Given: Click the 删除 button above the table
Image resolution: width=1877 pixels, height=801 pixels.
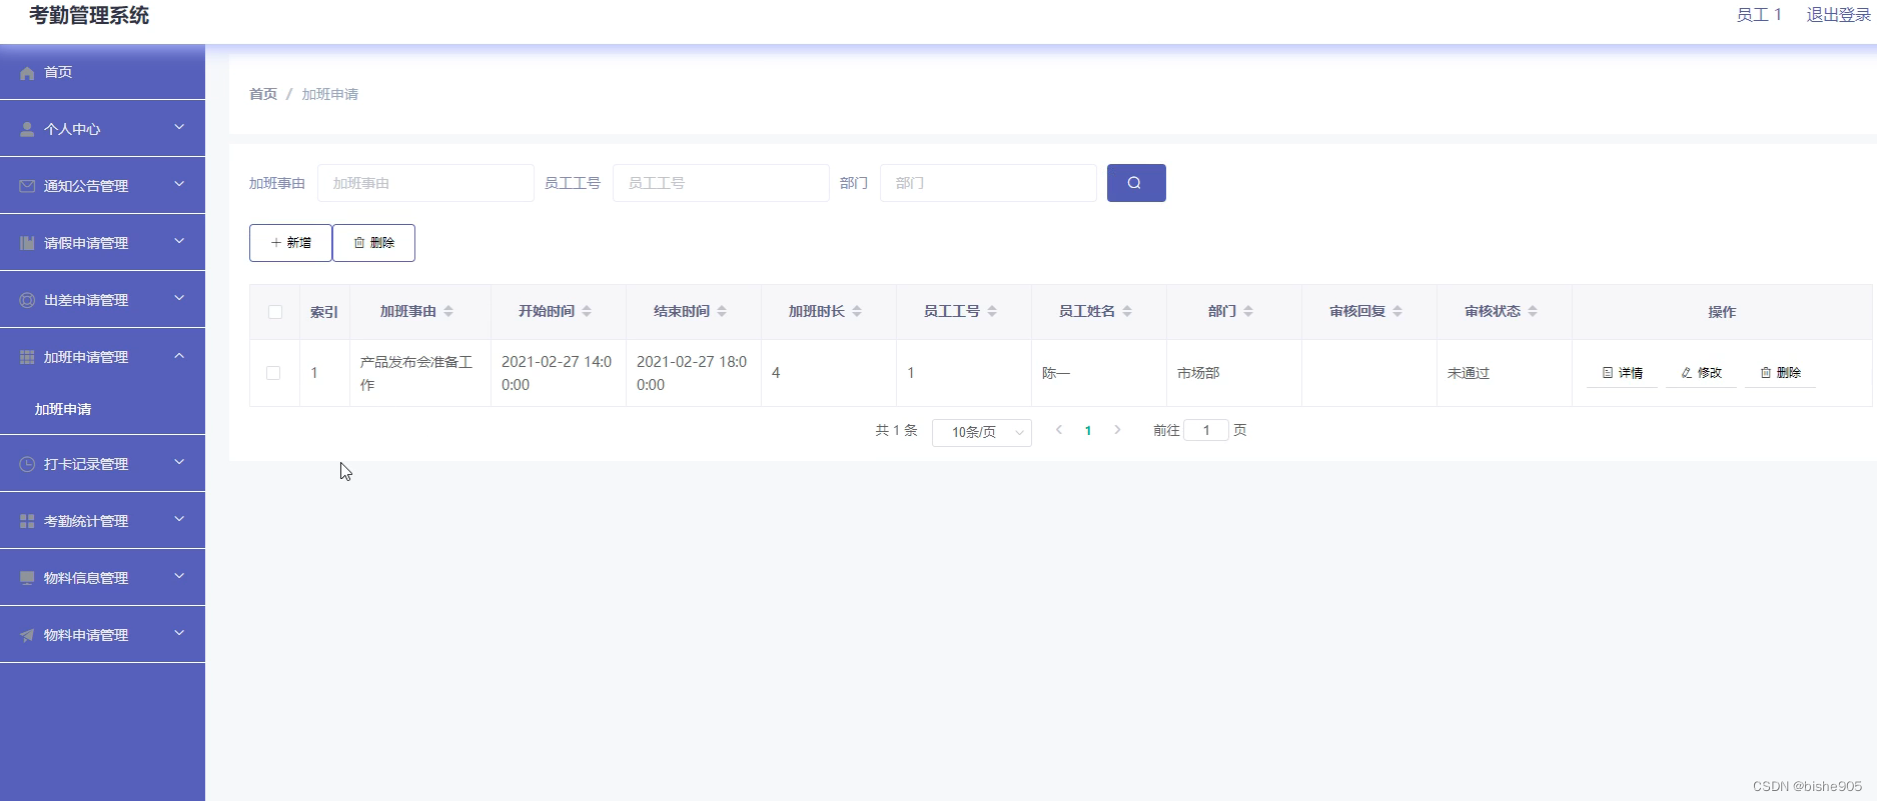Looking at the screenshot, I should click(x=374, y=243).
